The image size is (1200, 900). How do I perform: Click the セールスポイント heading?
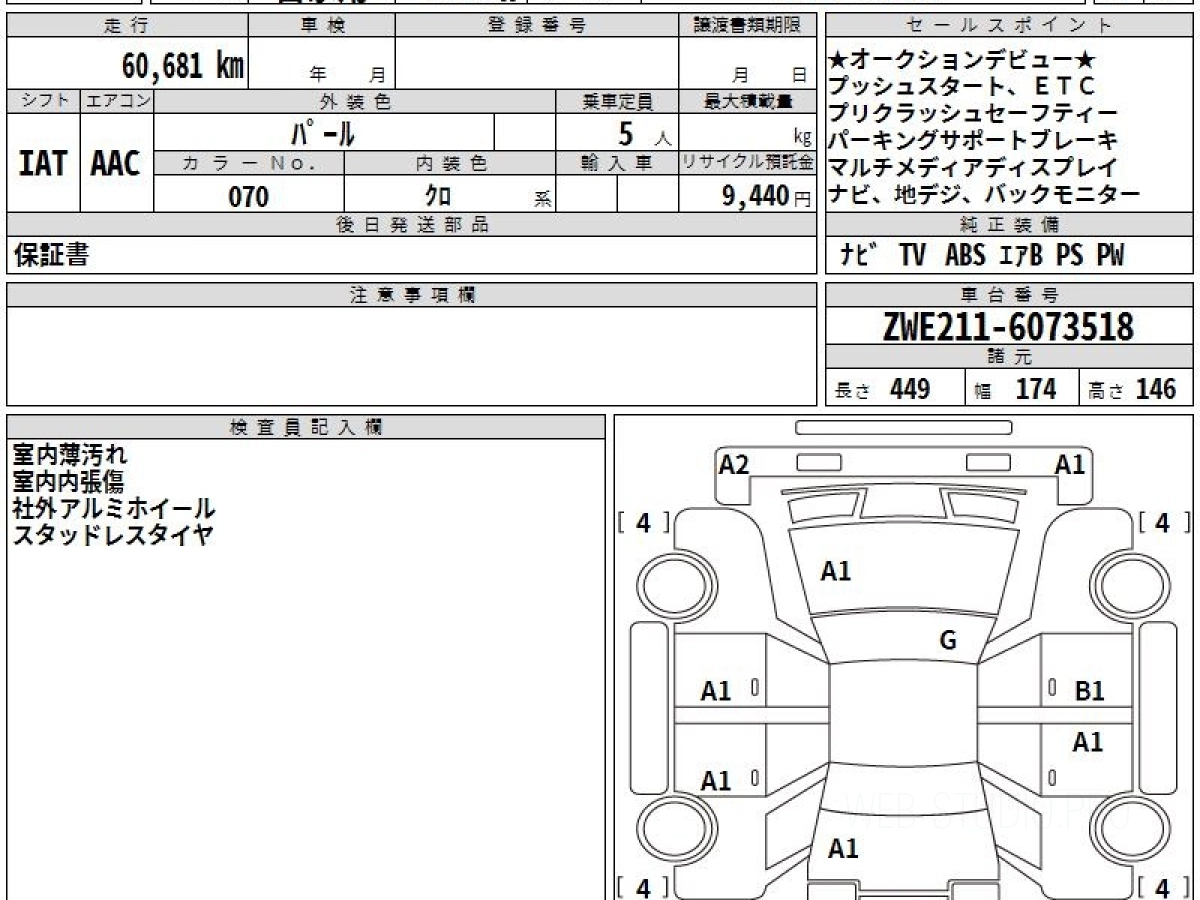click(x=1010, y=26)
